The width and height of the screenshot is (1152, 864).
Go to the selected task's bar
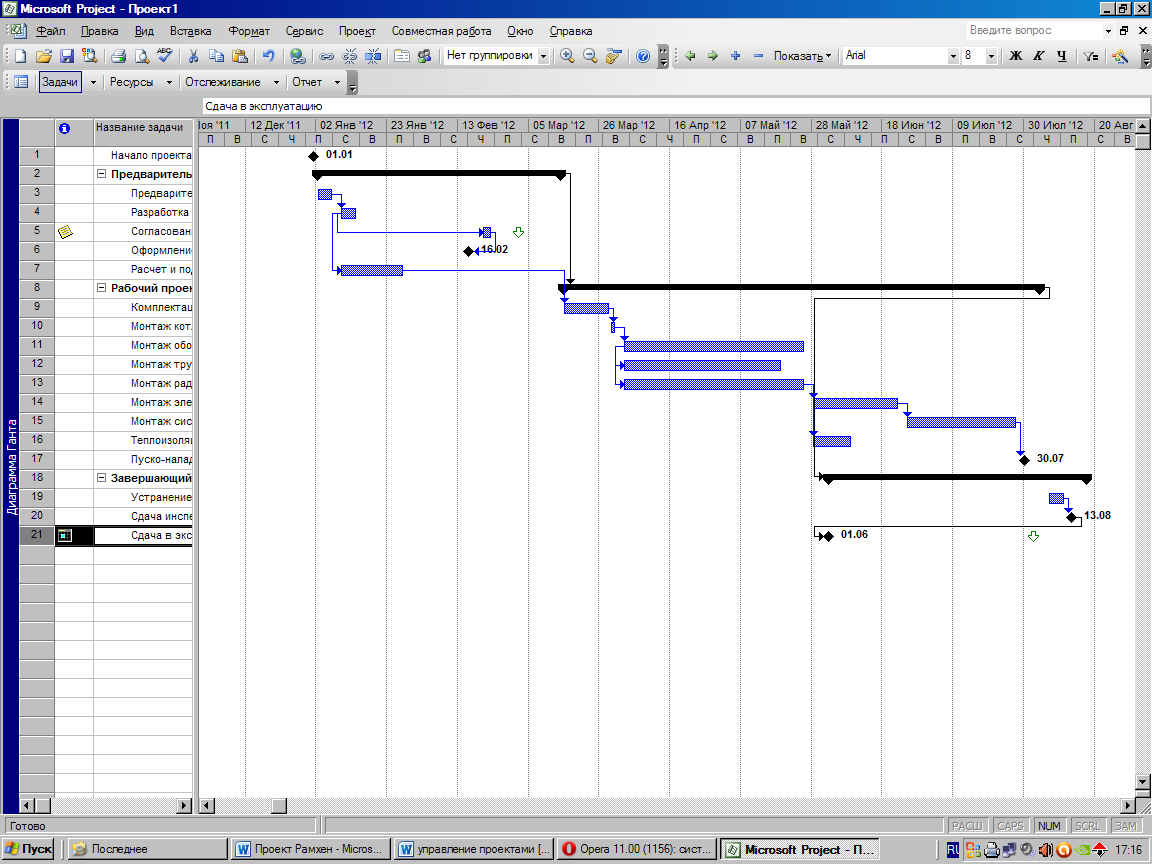click(613, 56)
